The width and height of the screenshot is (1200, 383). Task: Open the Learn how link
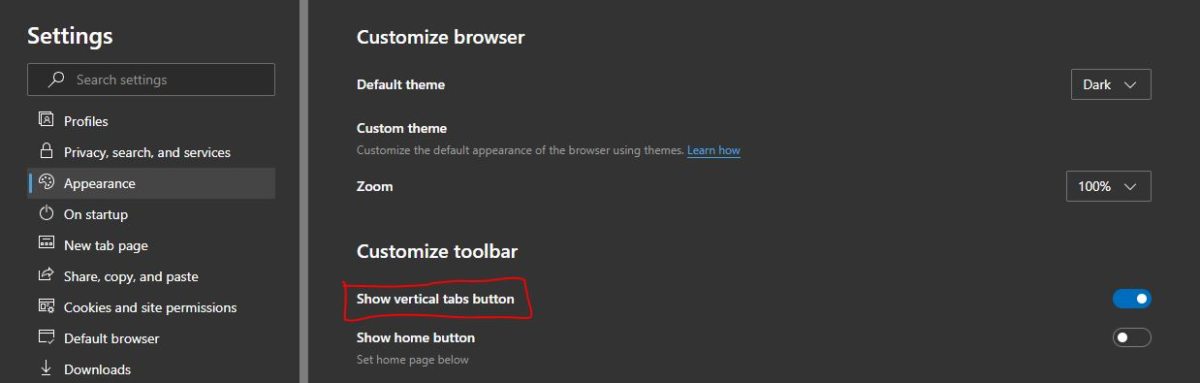coord(713,150)
